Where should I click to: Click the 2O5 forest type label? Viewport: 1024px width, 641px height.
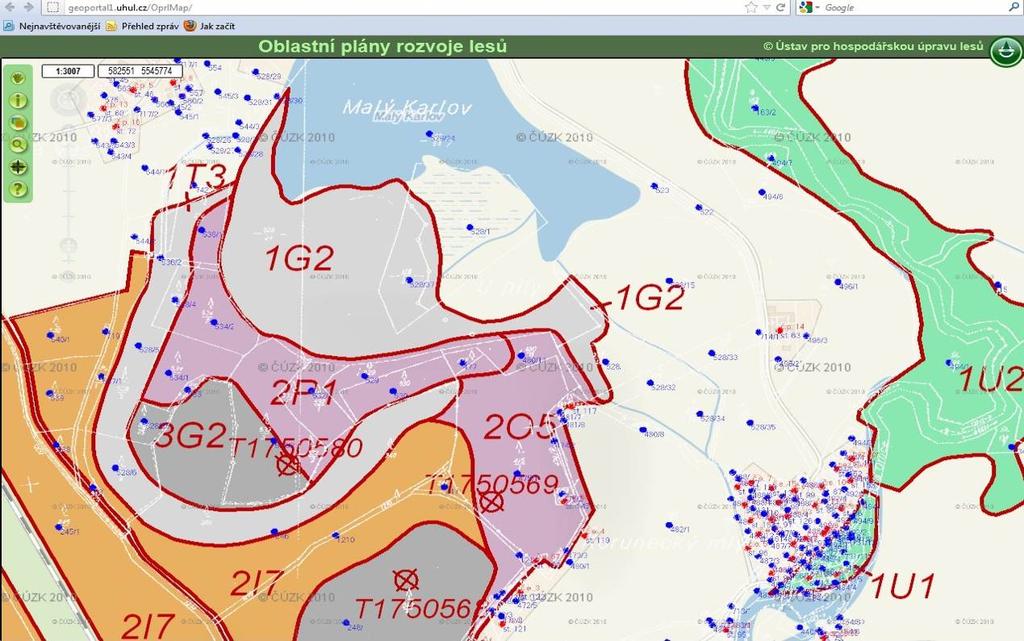520,427
